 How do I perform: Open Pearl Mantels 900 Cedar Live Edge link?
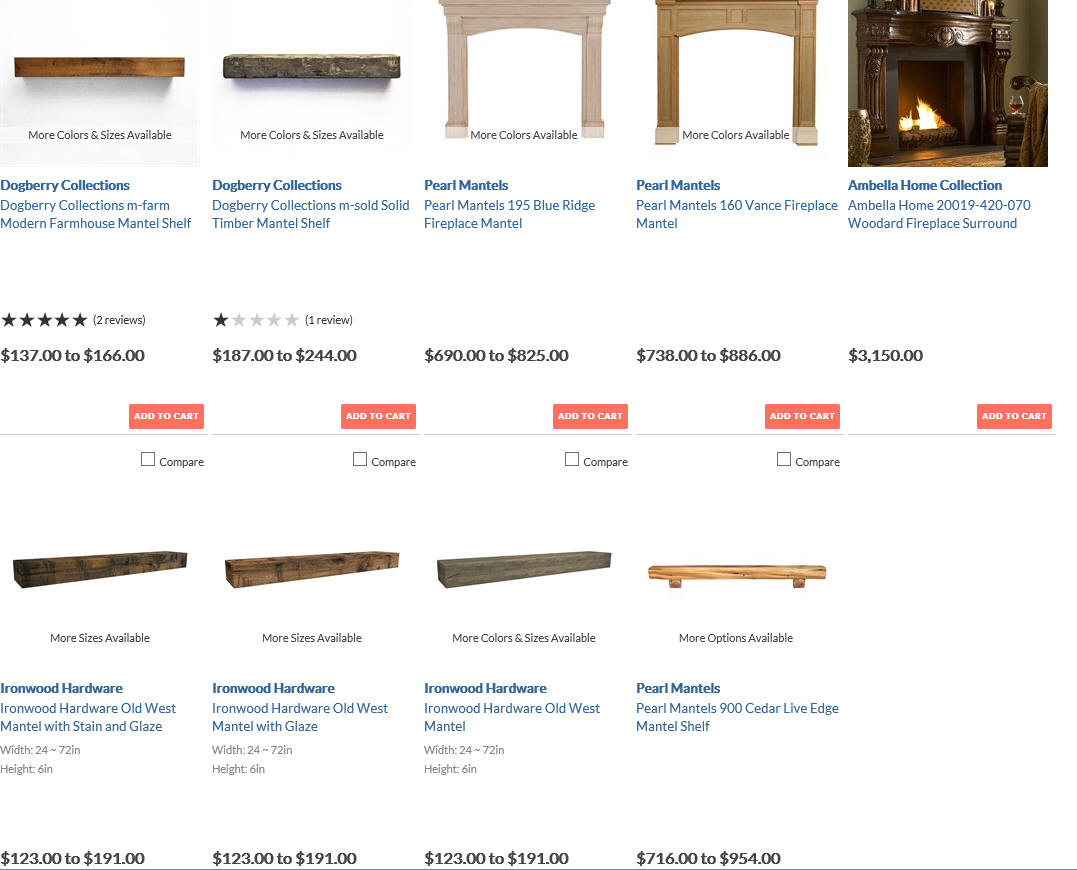pos(737,717)
